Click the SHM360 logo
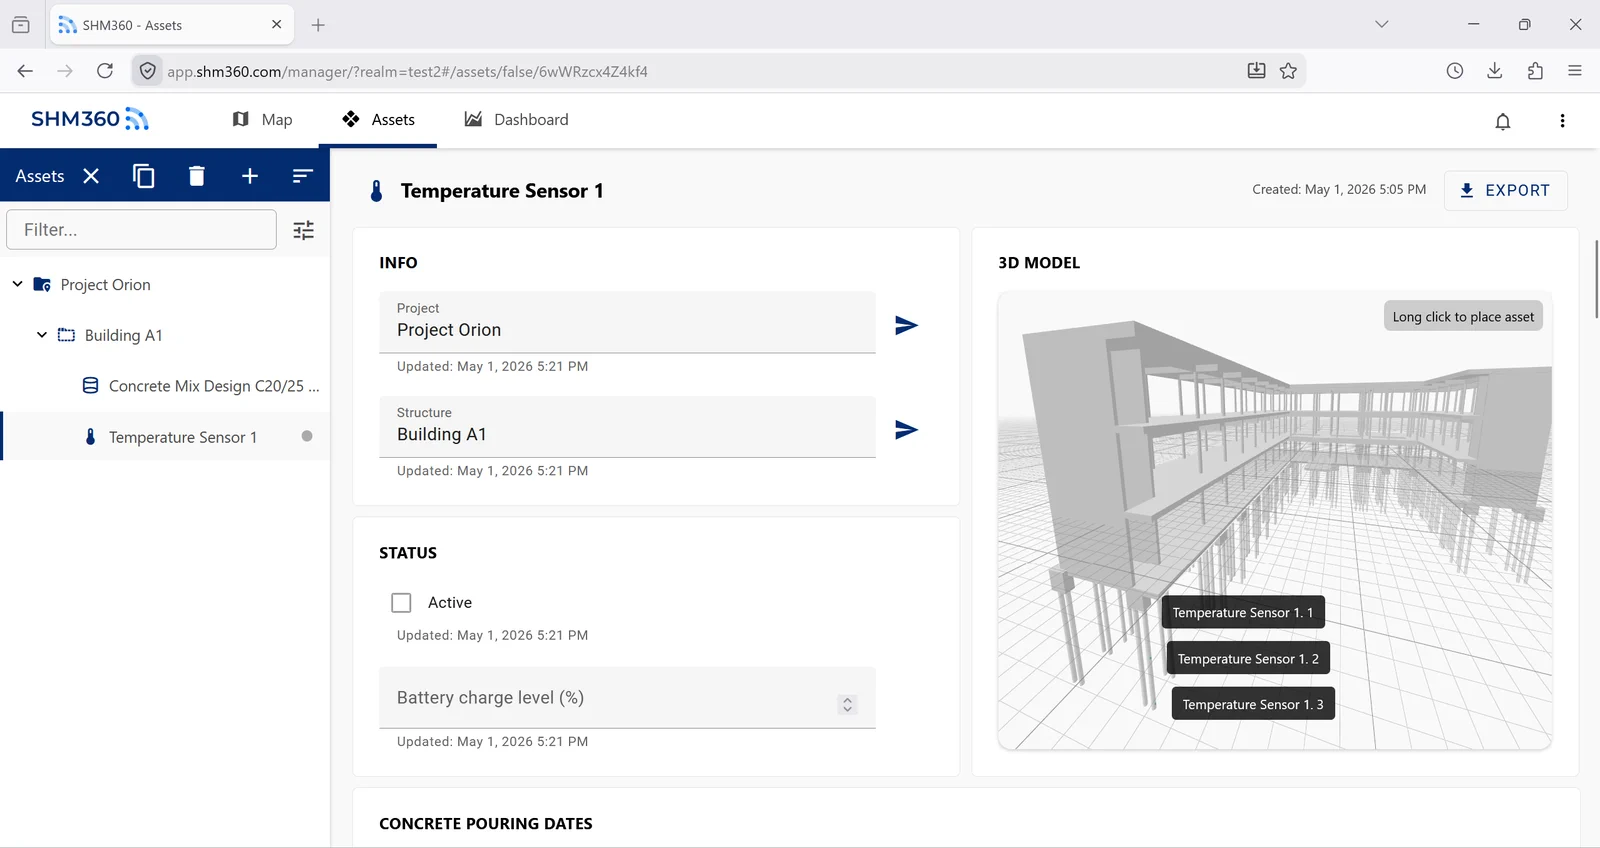Image resolution: width=1600 pixels, height=848 pixels. 90,119
